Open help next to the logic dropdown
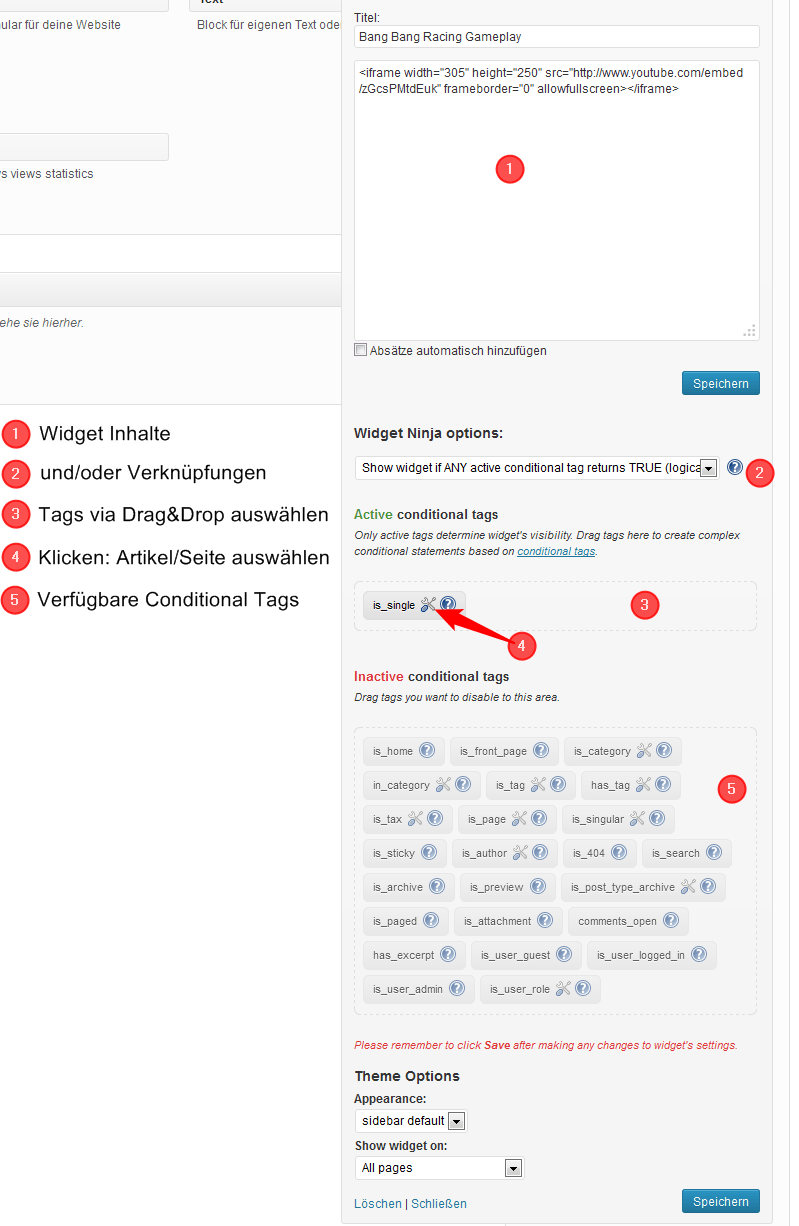 tap(735, 467)
